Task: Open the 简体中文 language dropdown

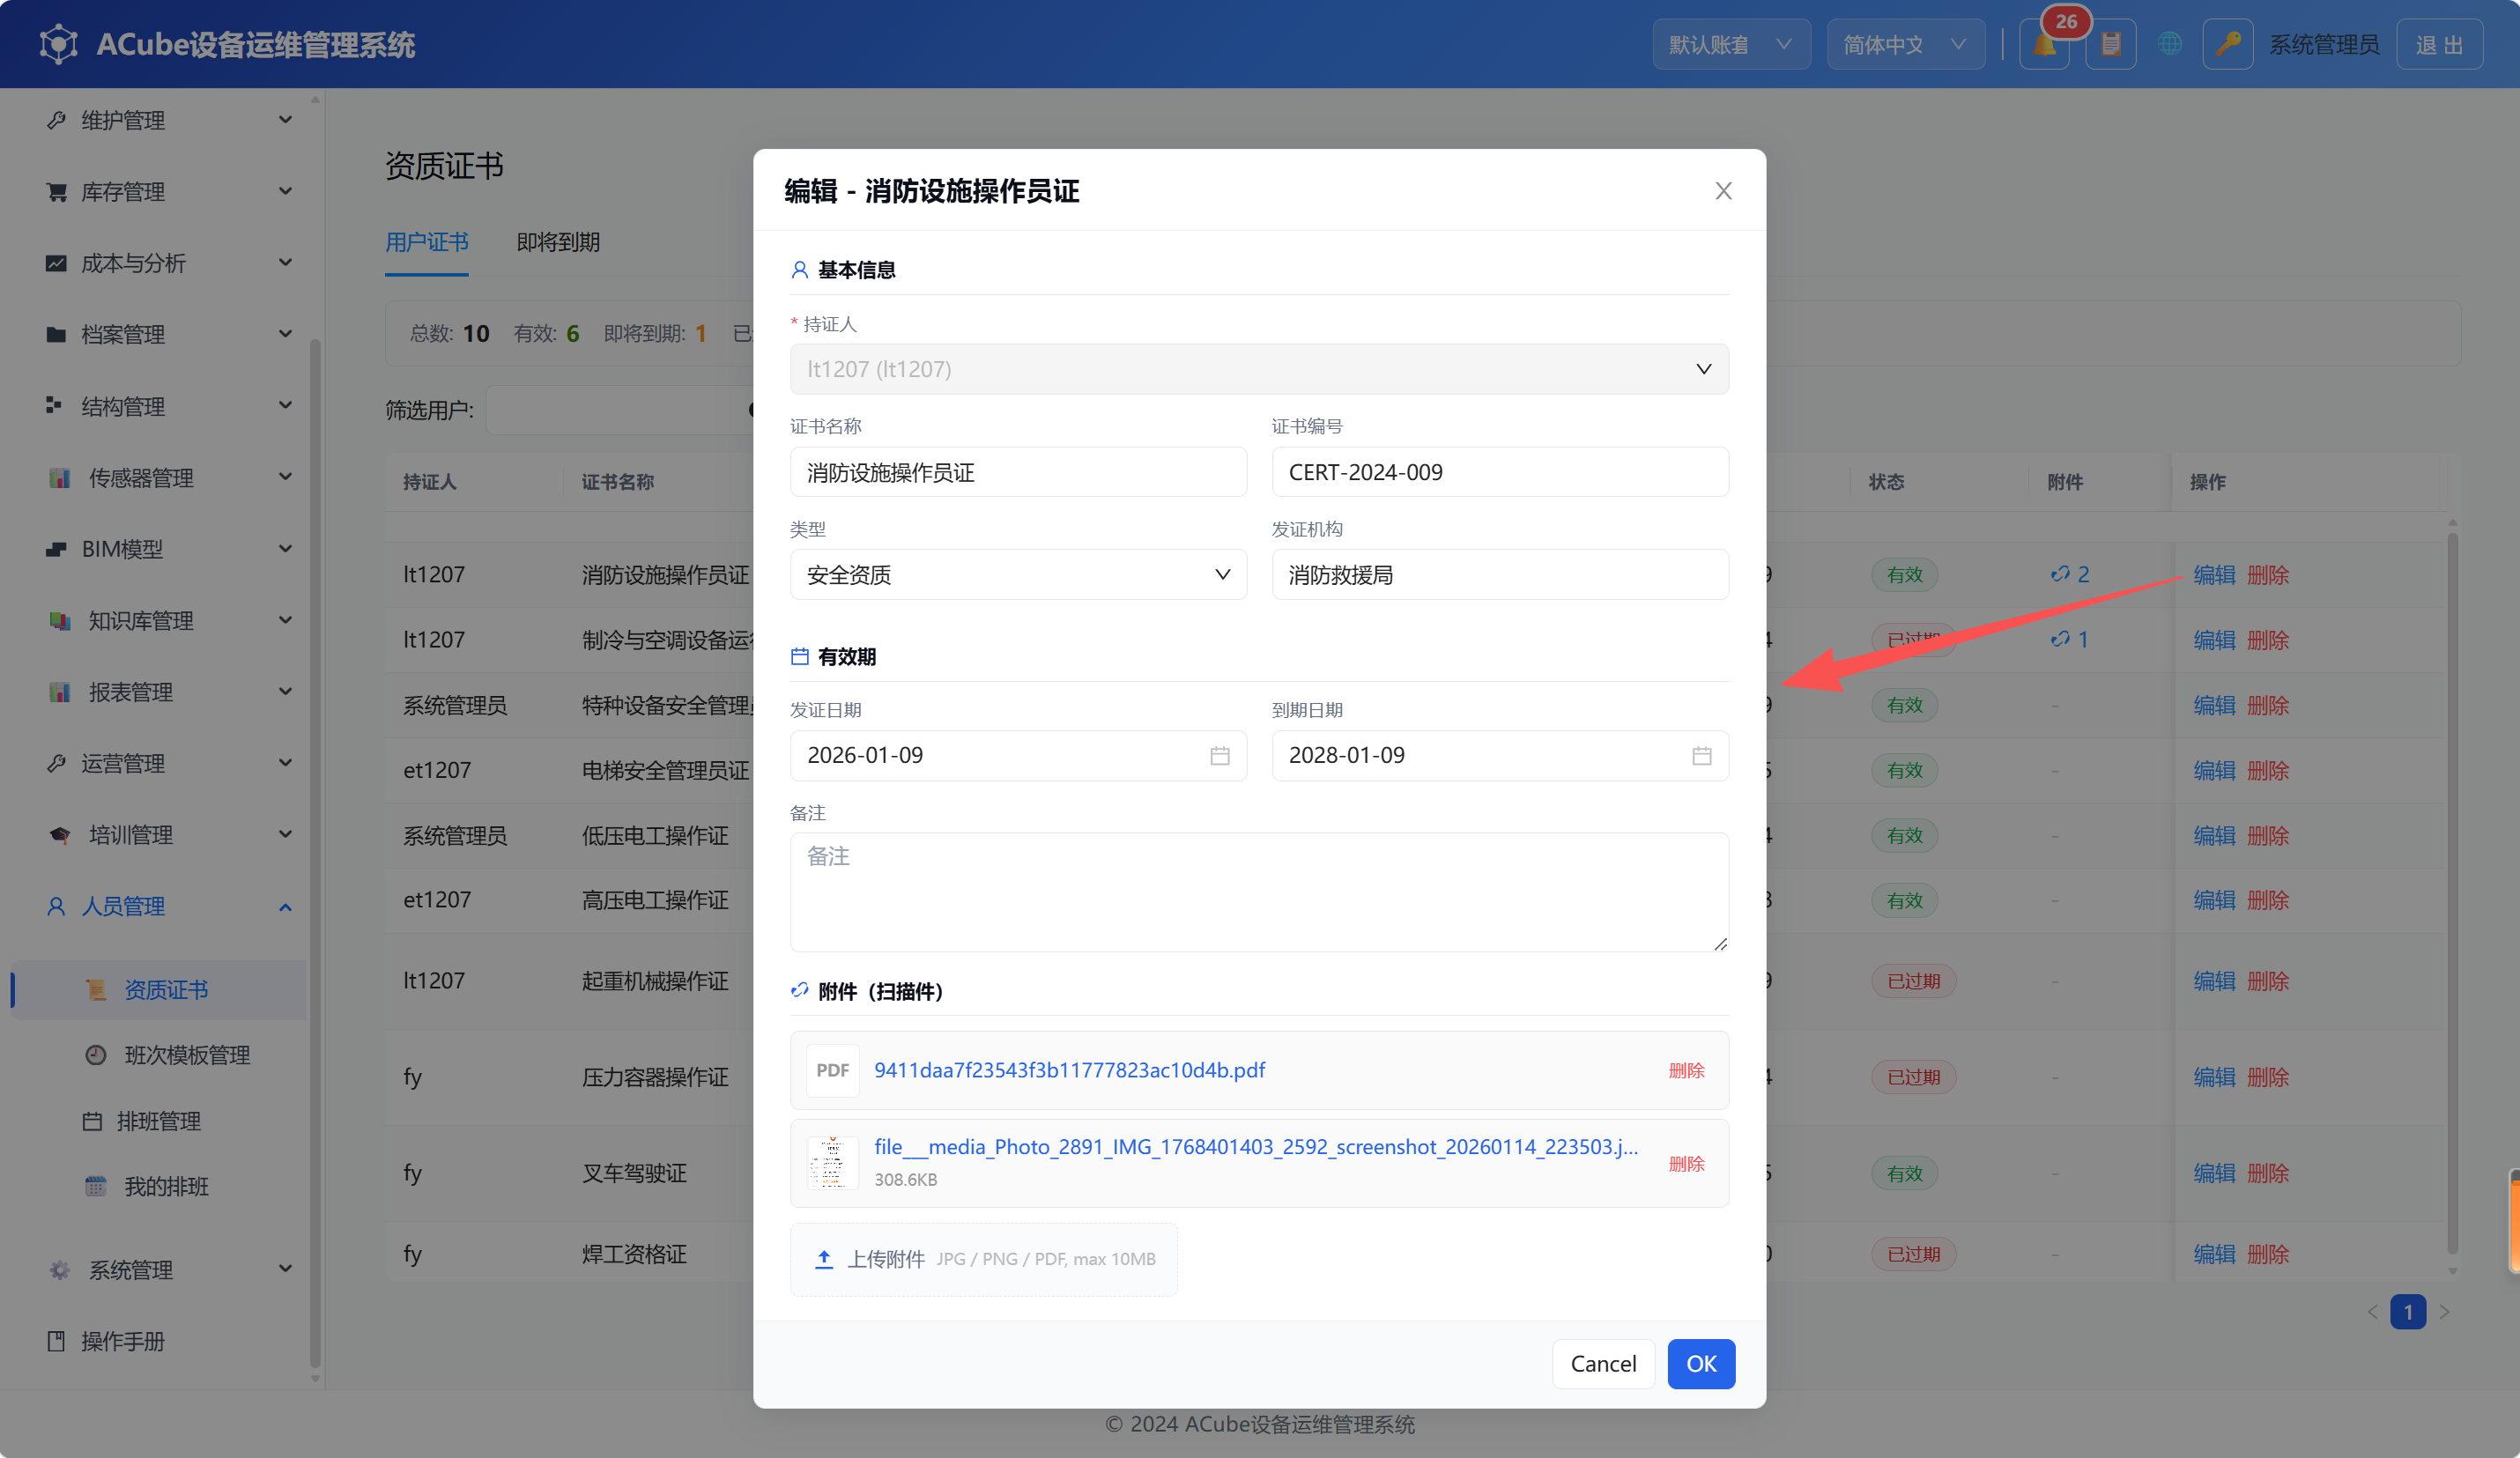Action: (x=1906, y=45)
